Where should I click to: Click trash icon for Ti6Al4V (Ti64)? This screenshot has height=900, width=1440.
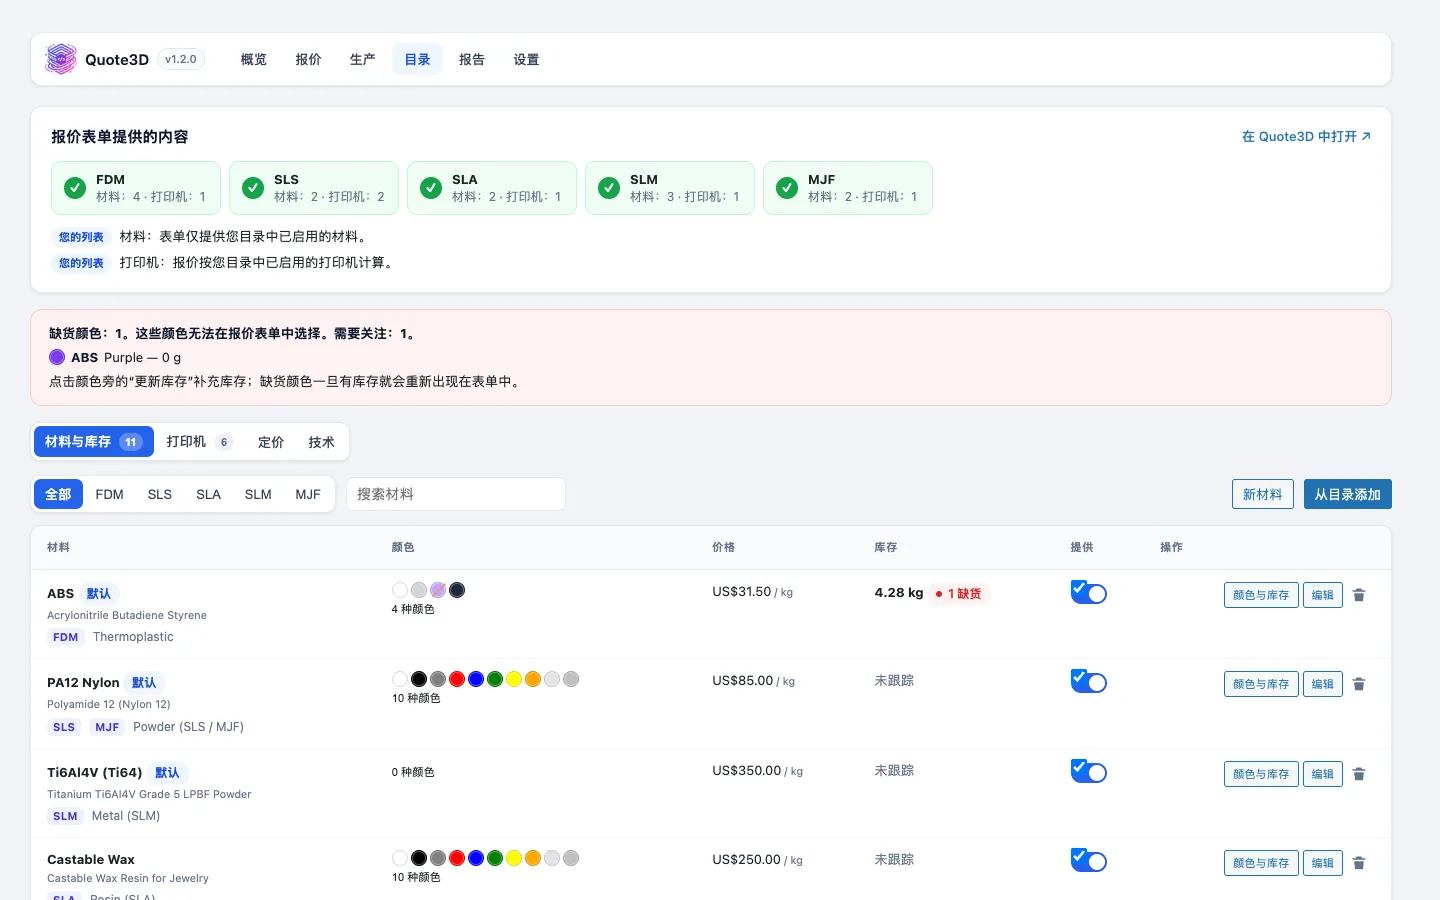click(1359, 774)
